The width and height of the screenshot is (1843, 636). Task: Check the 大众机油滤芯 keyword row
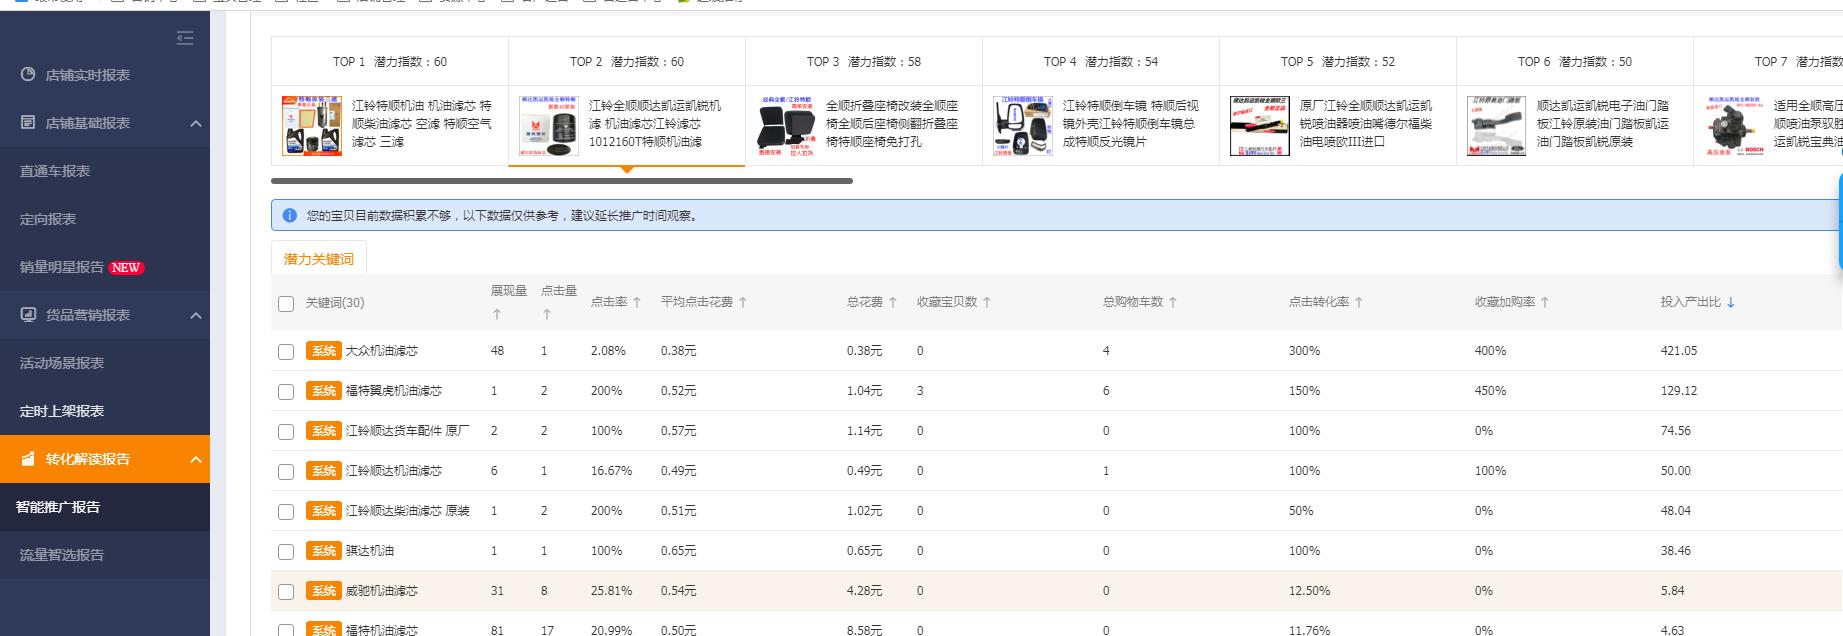click(x=286, y=352)
